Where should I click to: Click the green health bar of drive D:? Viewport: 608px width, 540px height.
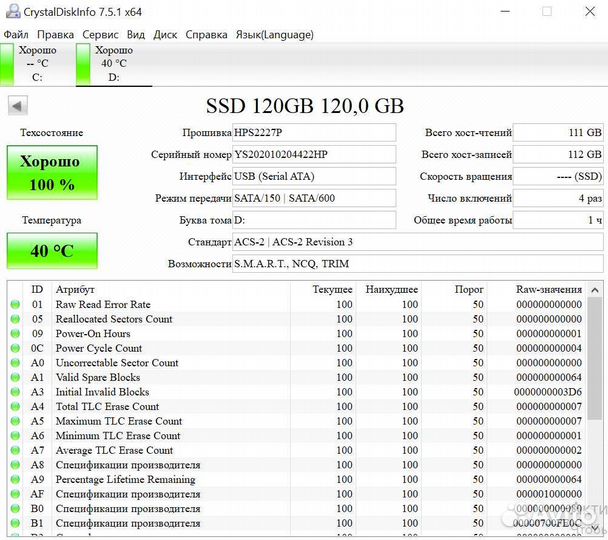click(x=83, y=64)
